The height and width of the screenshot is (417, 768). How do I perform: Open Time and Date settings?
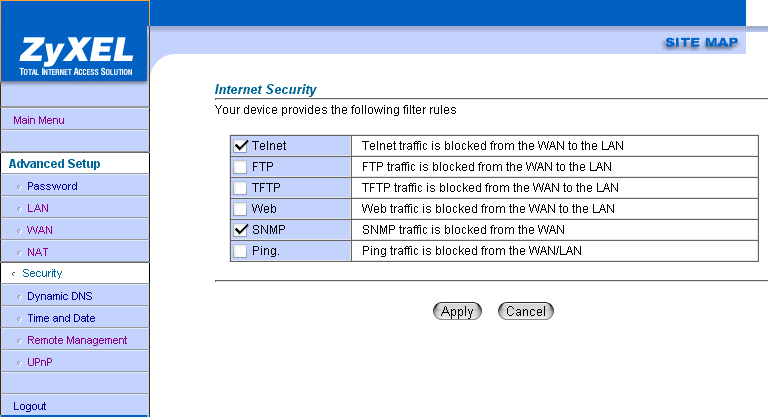[61, 318]
